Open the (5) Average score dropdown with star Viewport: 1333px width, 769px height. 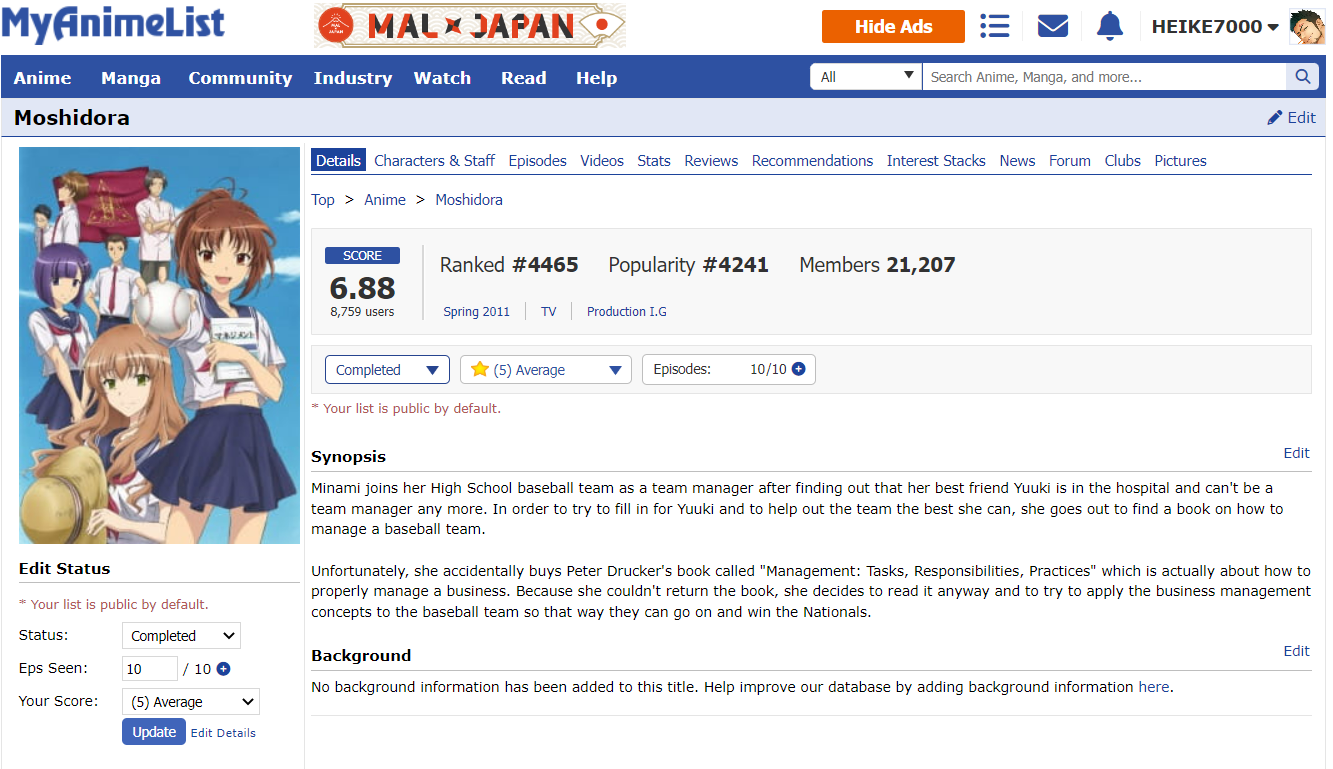pyautogui.click(x=546, y=370)
